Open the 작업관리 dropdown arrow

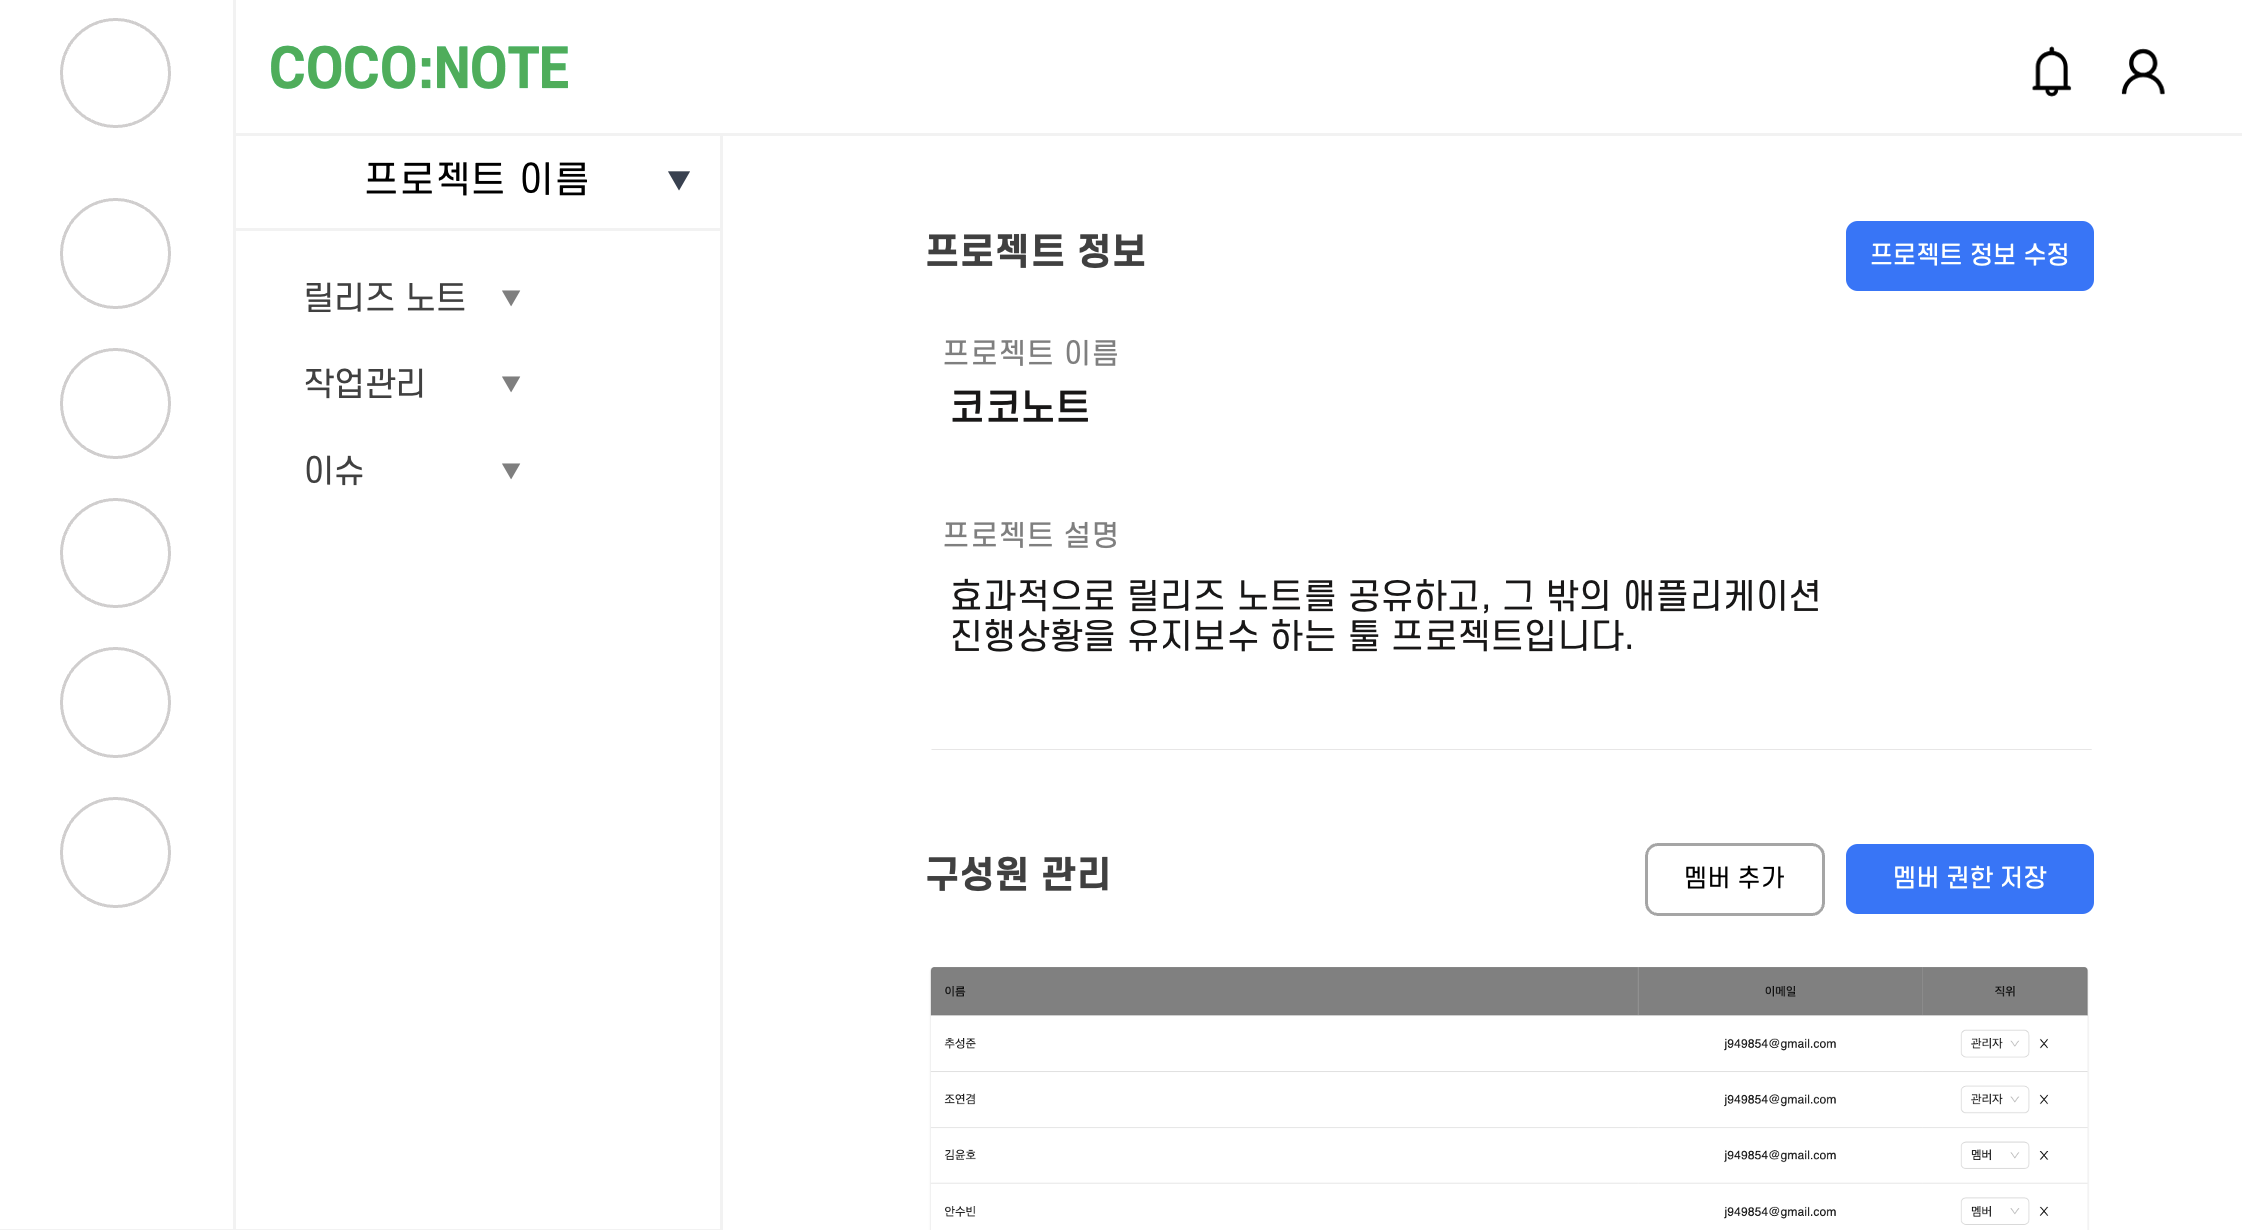coord(512,383)
